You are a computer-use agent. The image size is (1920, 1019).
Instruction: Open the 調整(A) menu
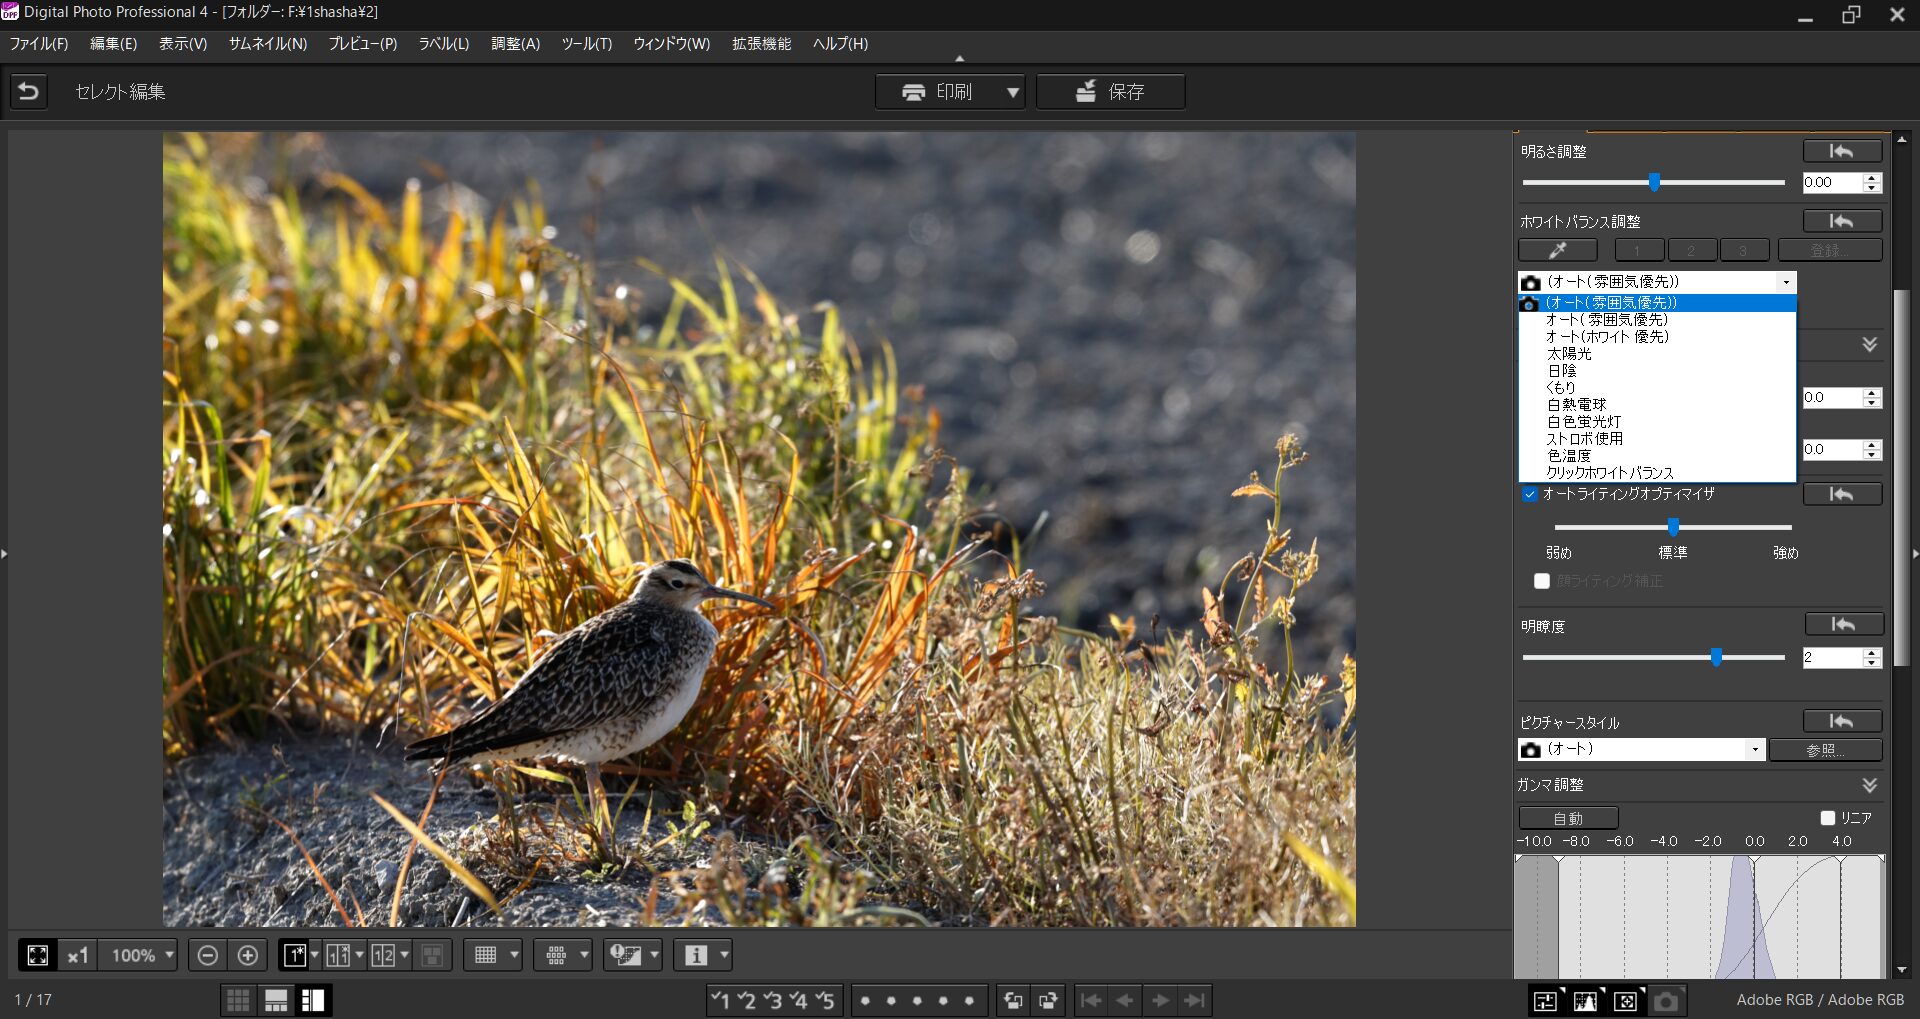coord(515,44)
